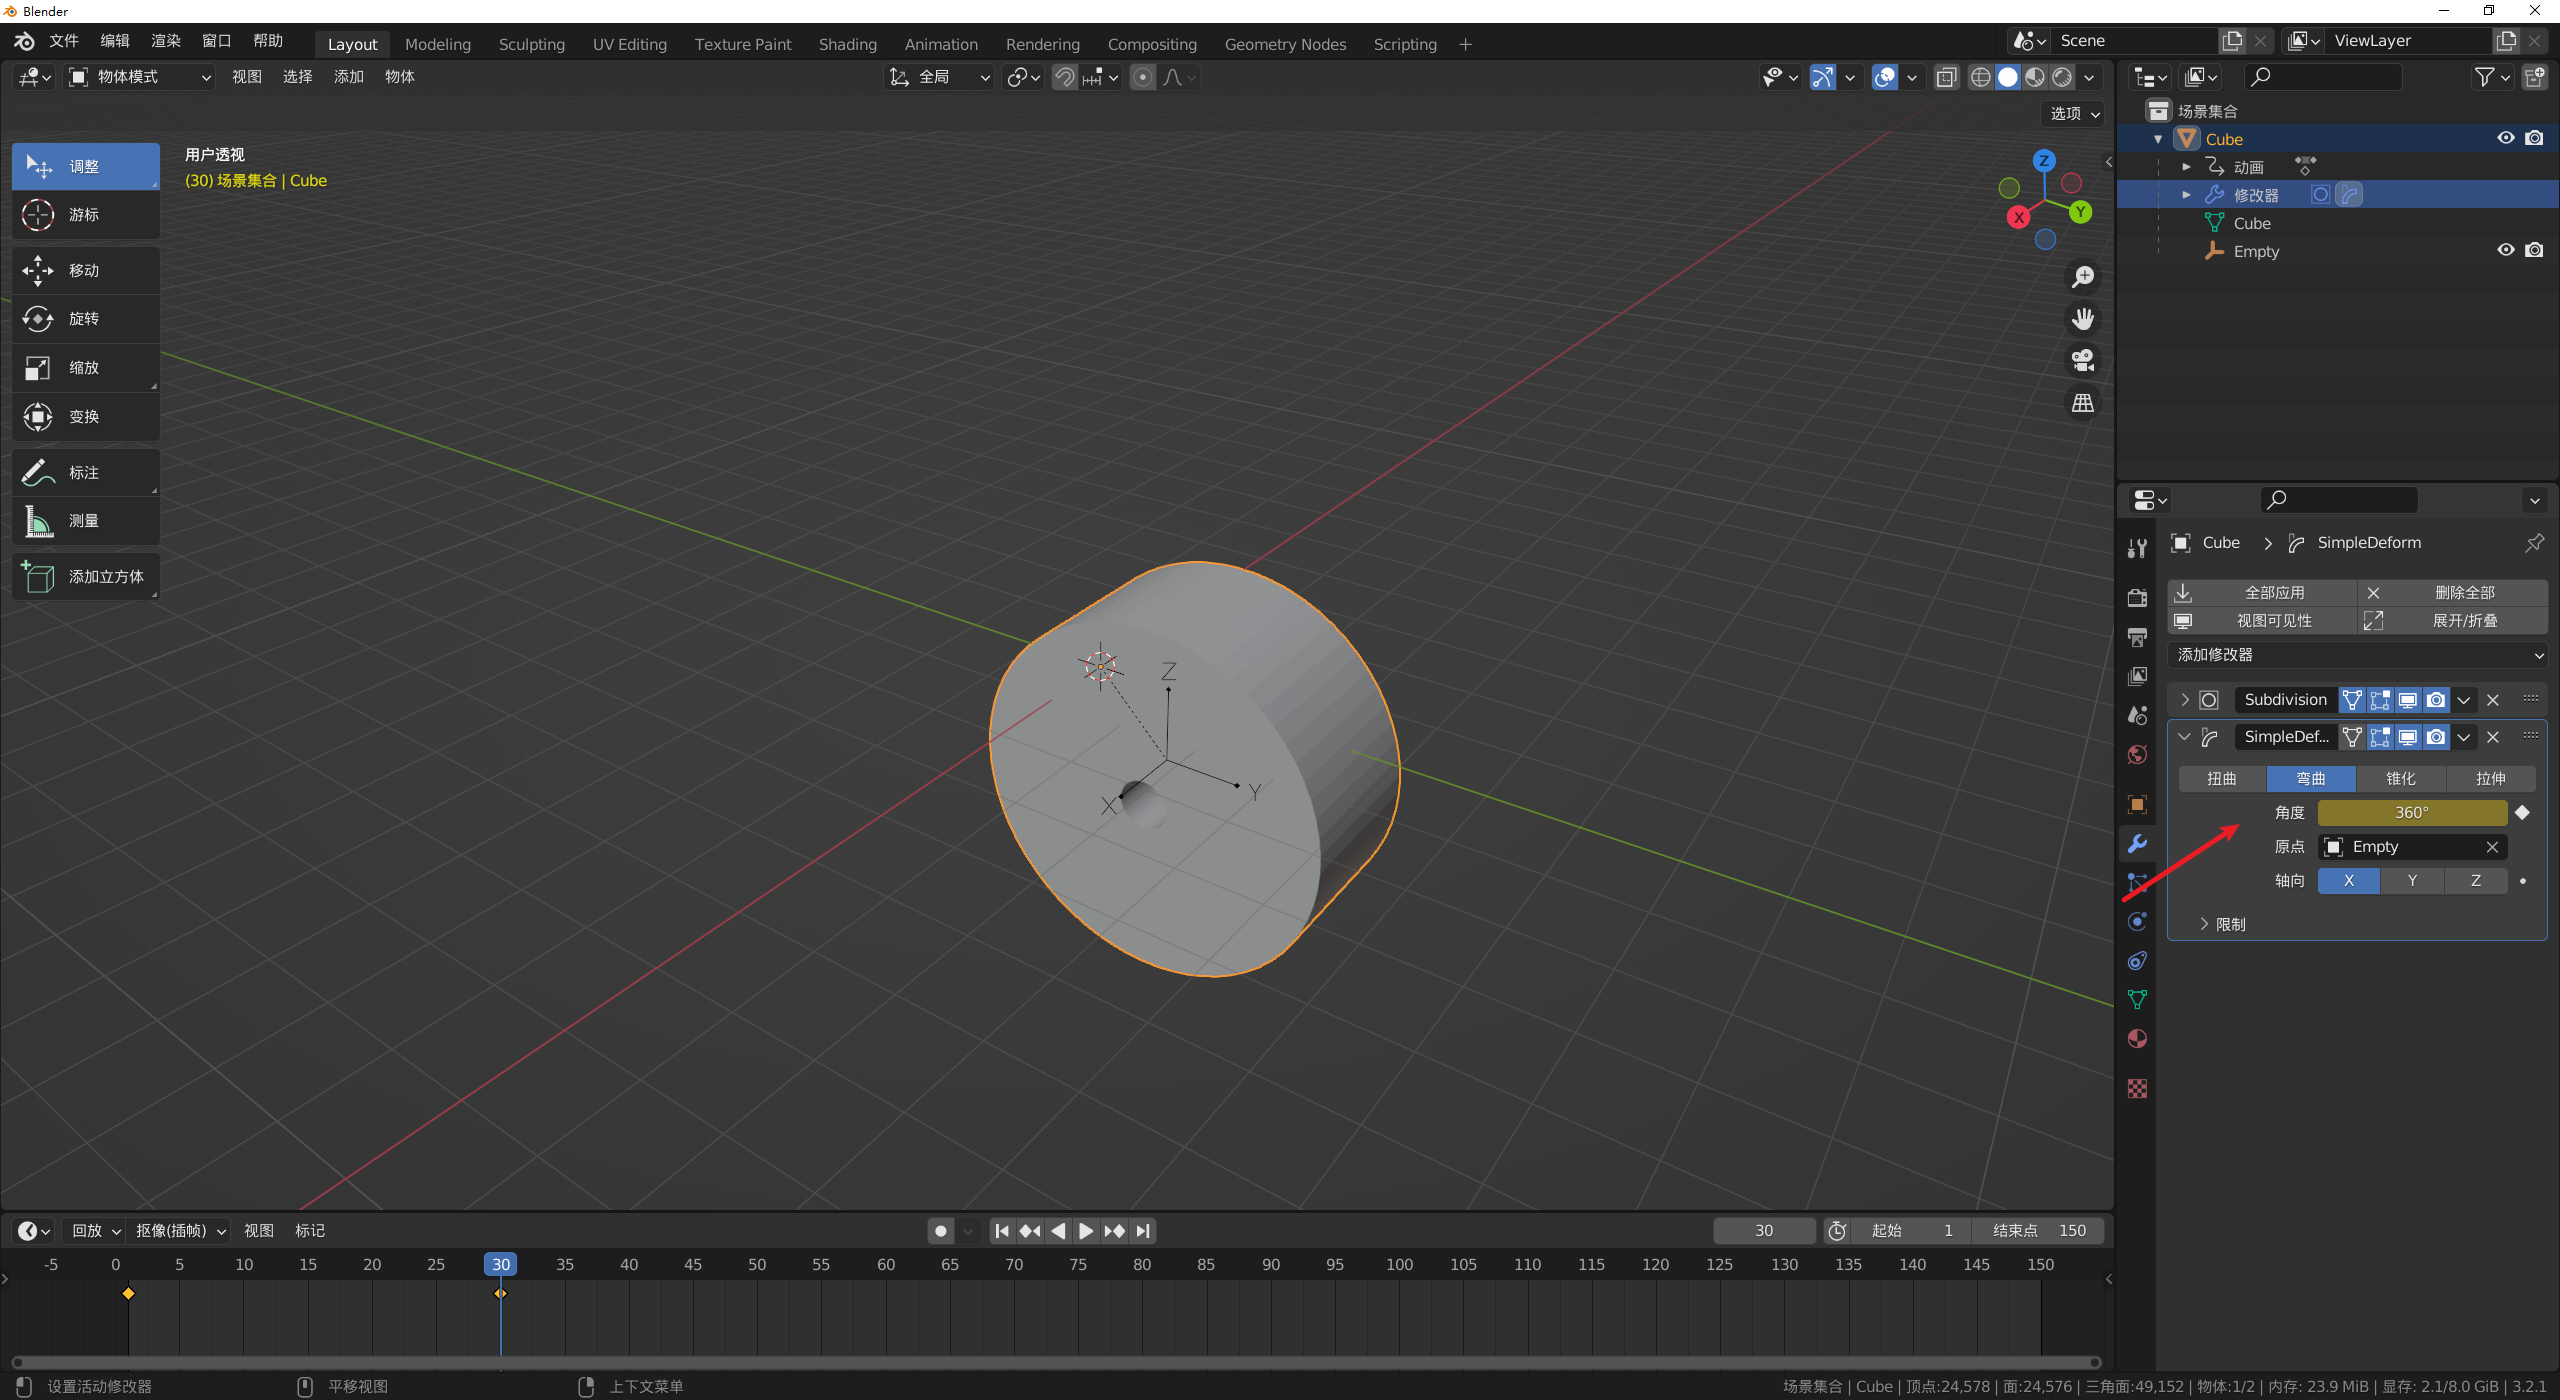Open the Material properties tab icon
Screen dimensions: 2560x1400
(x=2137, y=1039)
